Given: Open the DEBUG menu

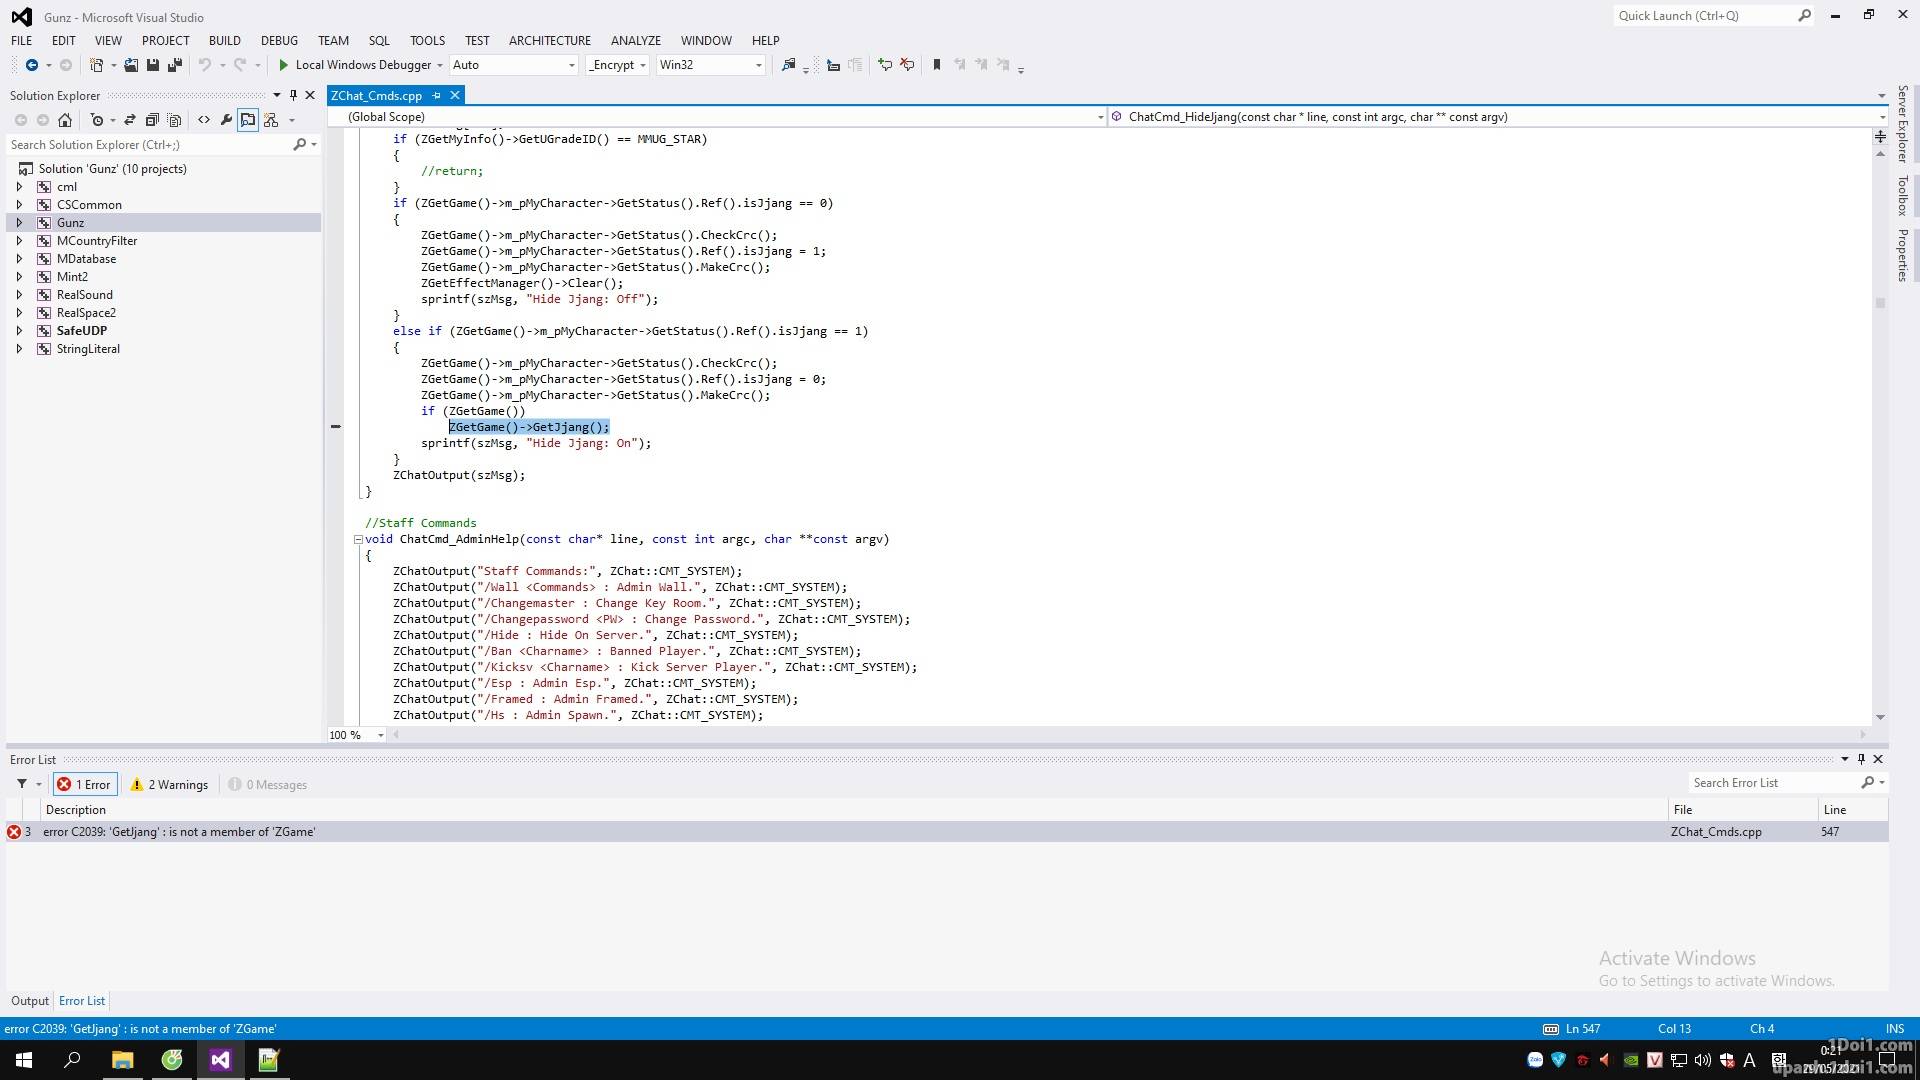Looking at the screenshot, I should [x=278, y=40].
